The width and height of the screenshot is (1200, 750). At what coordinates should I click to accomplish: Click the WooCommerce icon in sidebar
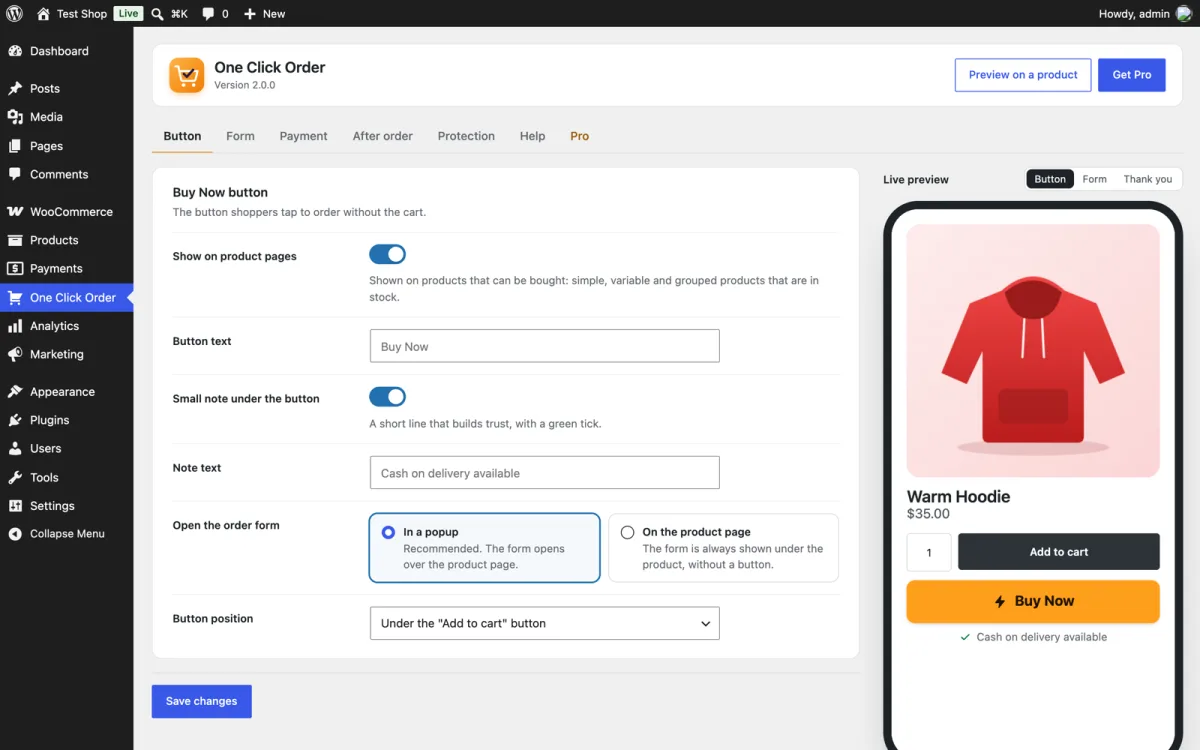click(x=15, y=212)
